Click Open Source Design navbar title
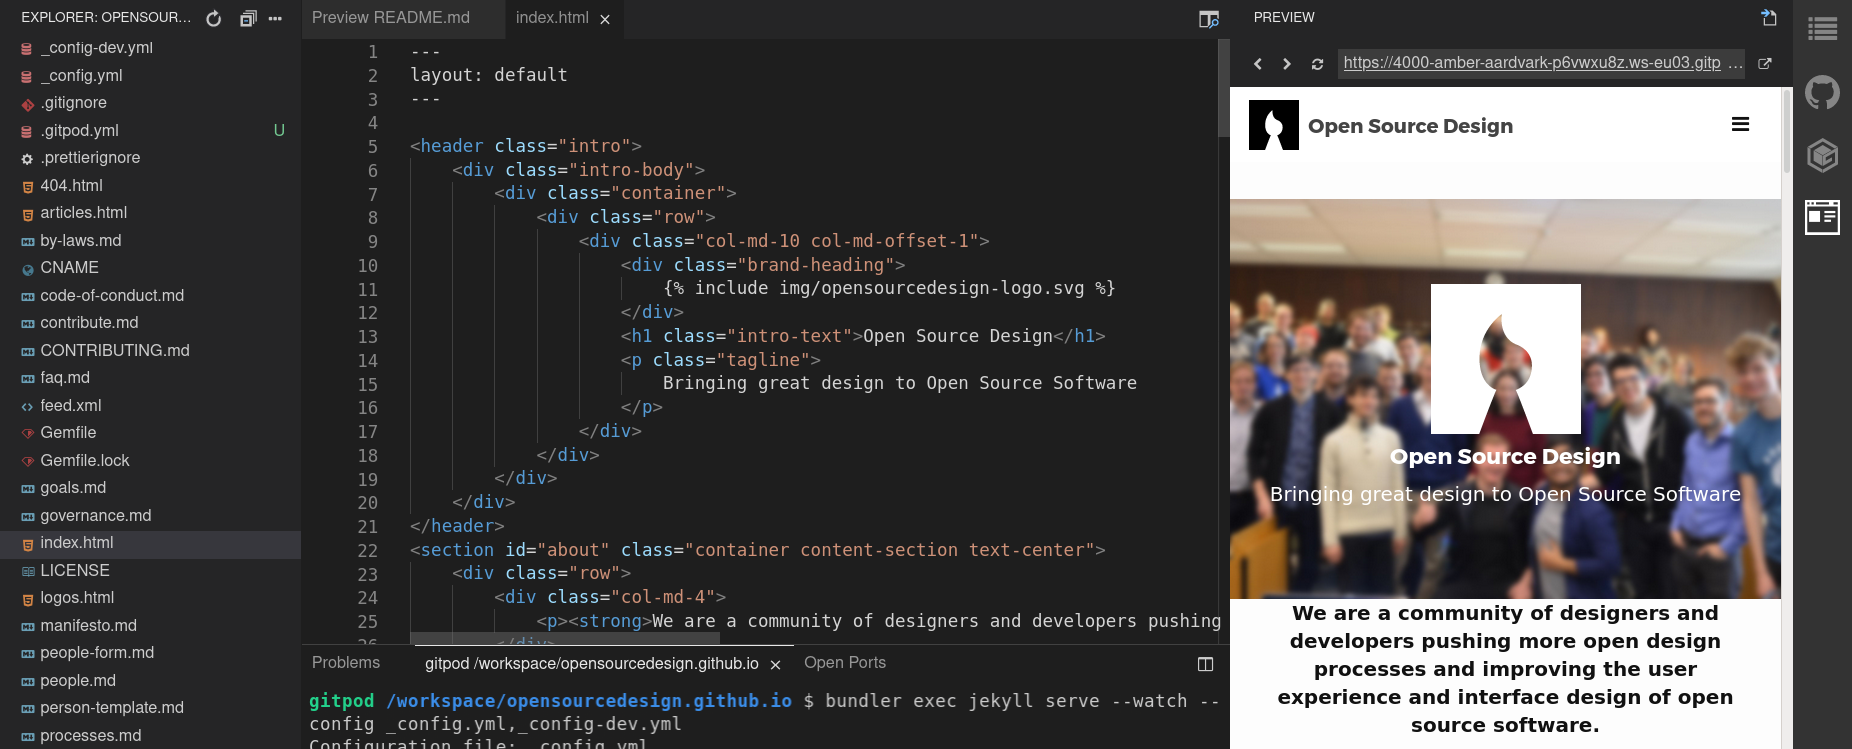Screen dimensions: 1852x749 pyautogui.click(x=1410, y=126)
